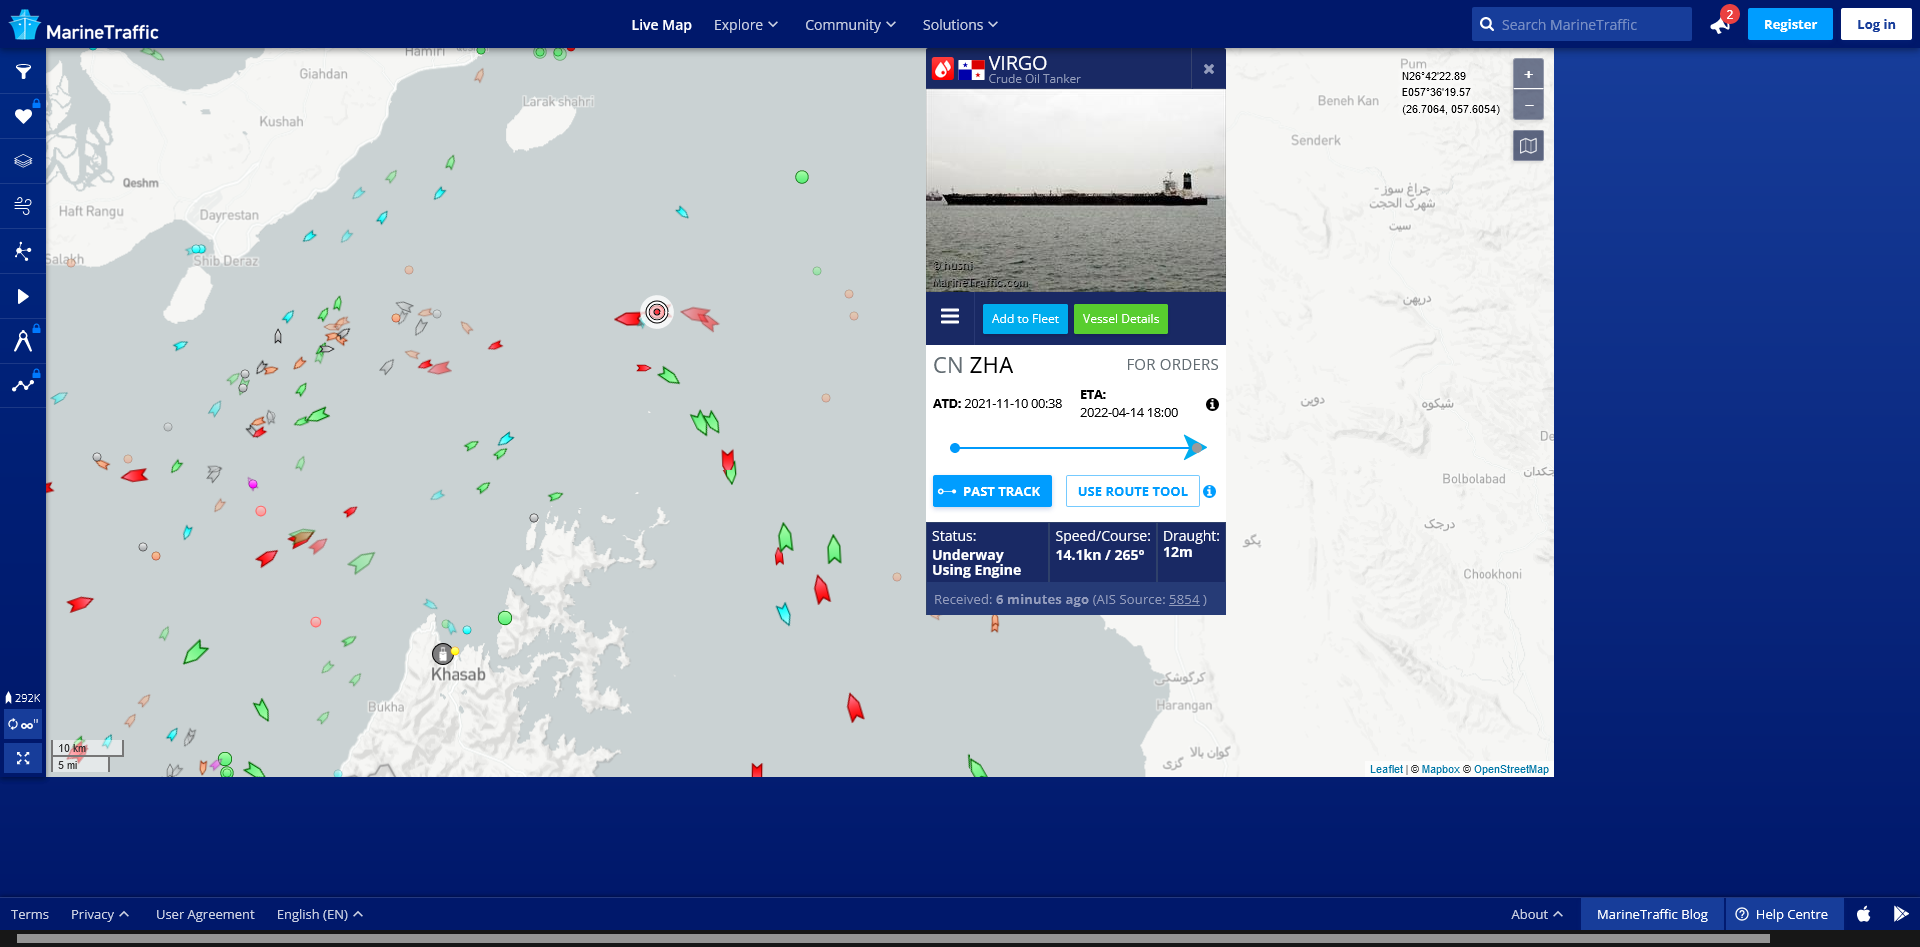Toggle fullscreen map with expand arrows

tap(23, 758)
